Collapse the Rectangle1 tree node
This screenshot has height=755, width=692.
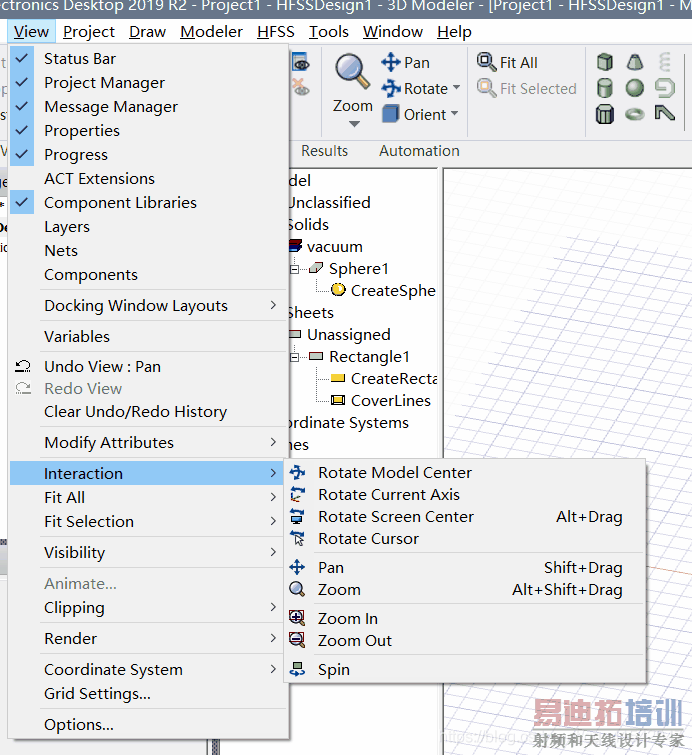click(295, 357)
